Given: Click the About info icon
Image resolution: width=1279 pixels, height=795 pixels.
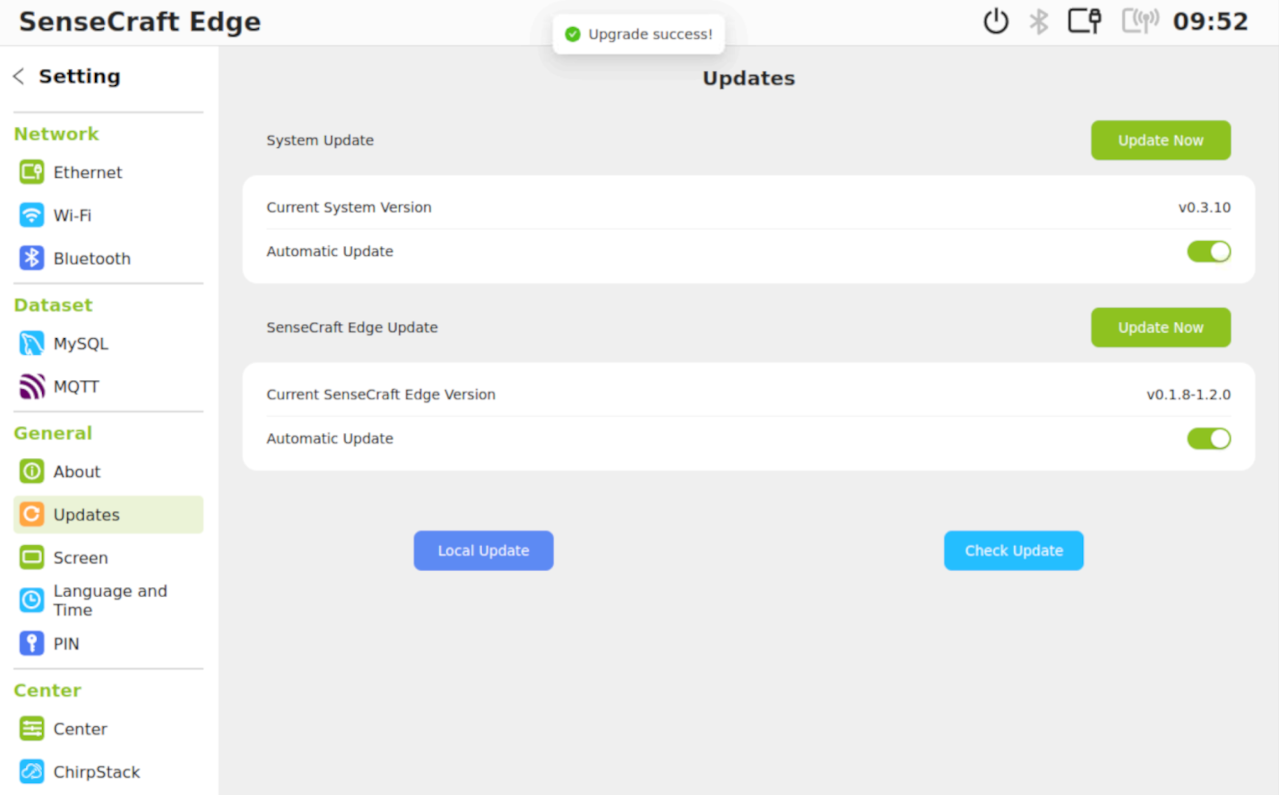Looking at the screenshot, I should point(32,471).
